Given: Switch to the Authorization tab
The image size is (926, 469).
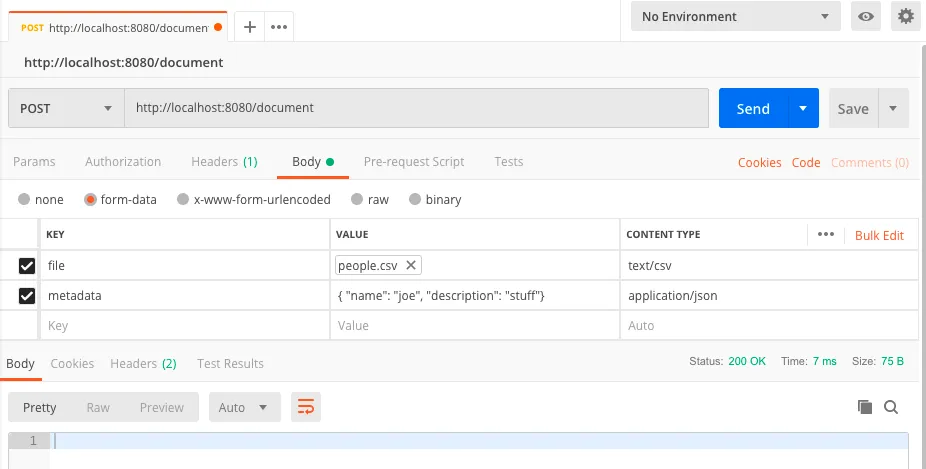Looking at the screenshot, I should coord(123,162).
